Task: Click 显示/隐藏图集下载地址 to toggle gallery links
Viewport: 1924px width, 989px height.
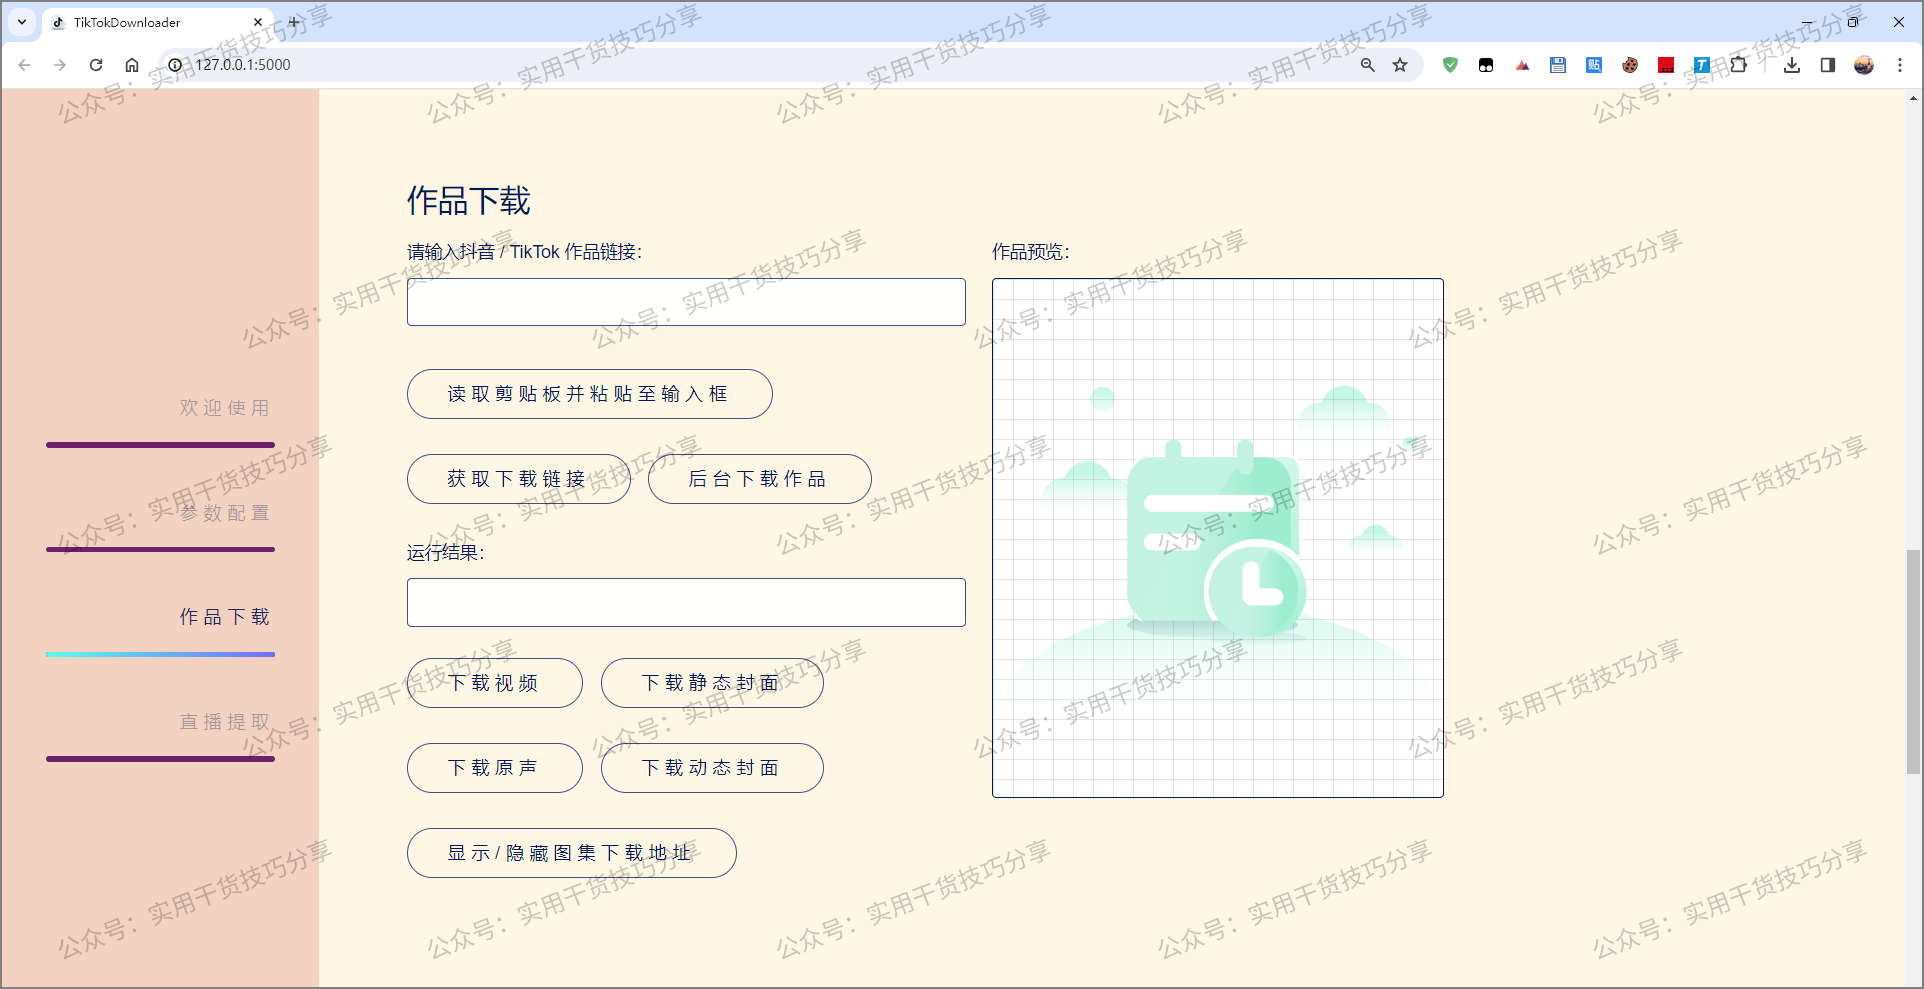Action: click(x=570, y=852)
